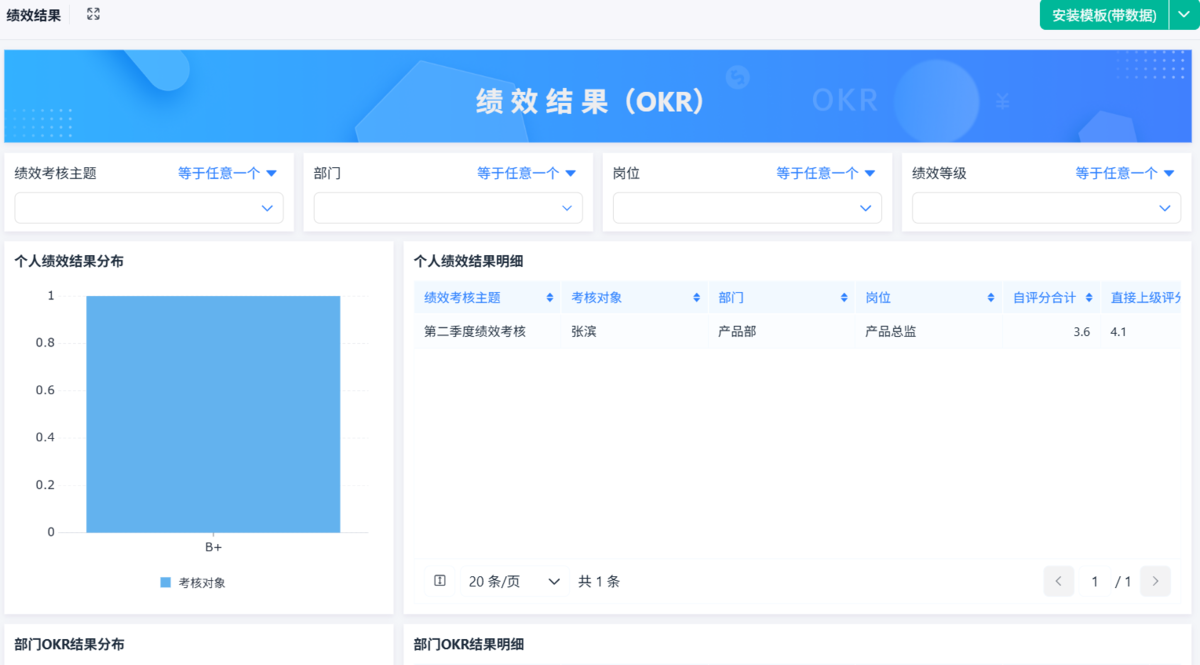
Task: Open the column settings icon in pagination bar
Action: [x=439, y=581]
